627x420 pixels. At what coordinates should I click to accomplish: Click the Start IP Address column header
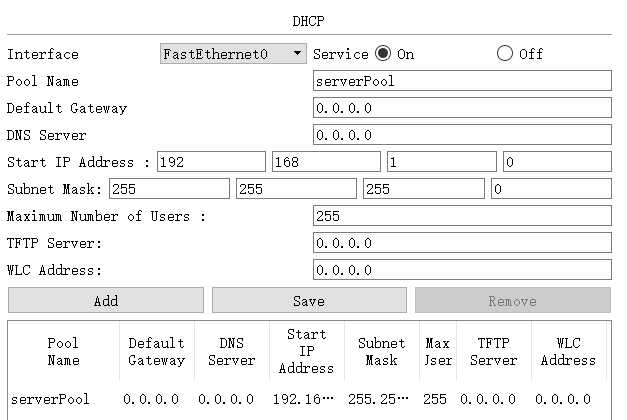coord(307,352)
